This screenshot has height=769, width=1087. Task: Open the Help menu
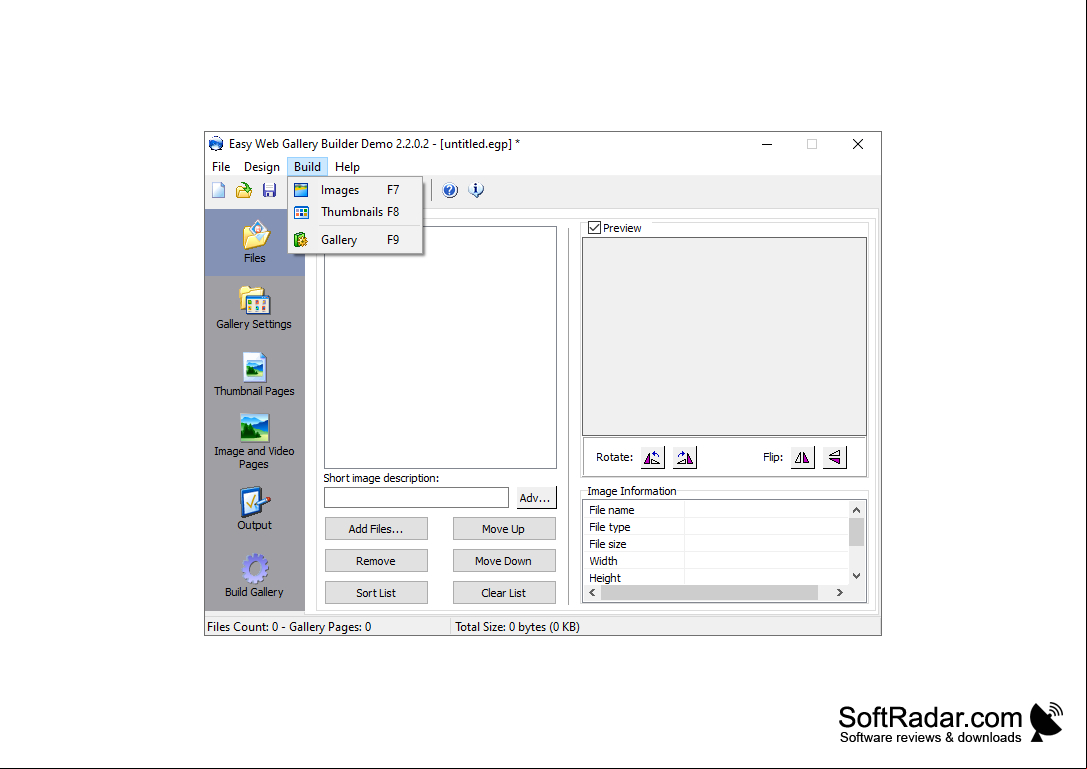point(347,167)
